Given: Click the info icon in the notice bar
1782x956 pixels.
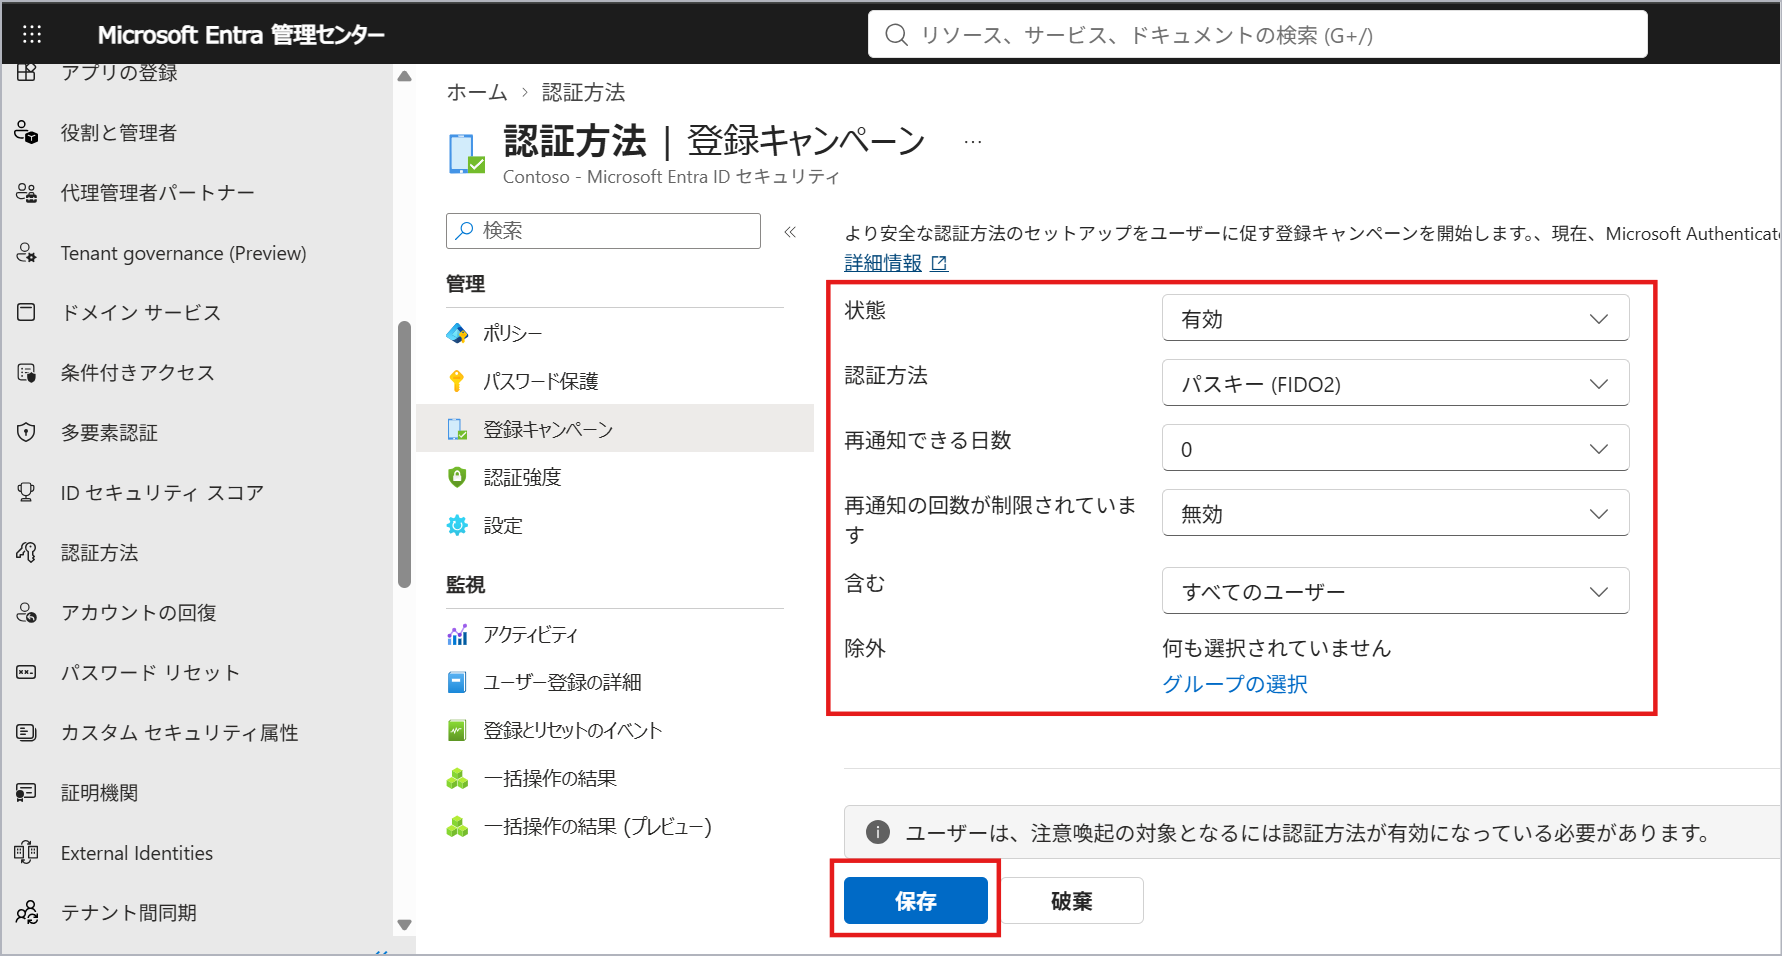Looking at the screenshot, I should pyautogui.click(x=877, y=832).
